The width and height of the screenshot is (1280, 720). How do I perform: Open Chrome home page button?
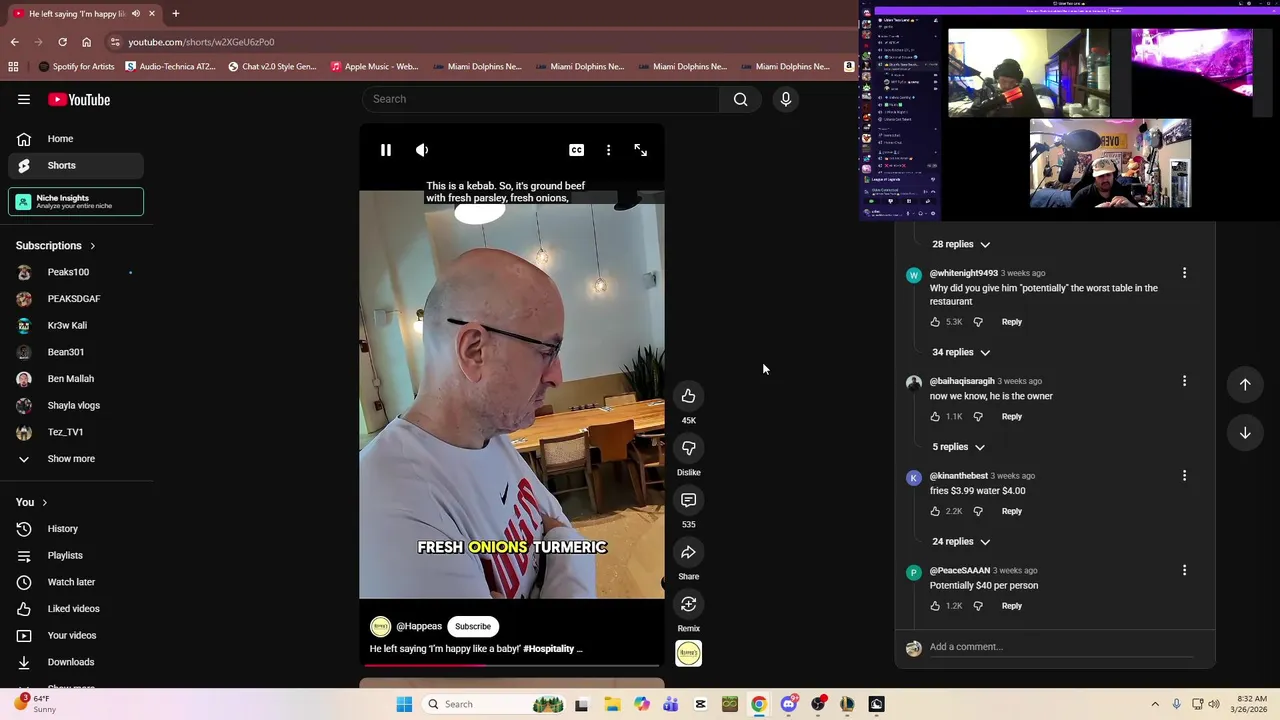coord(86,42)
